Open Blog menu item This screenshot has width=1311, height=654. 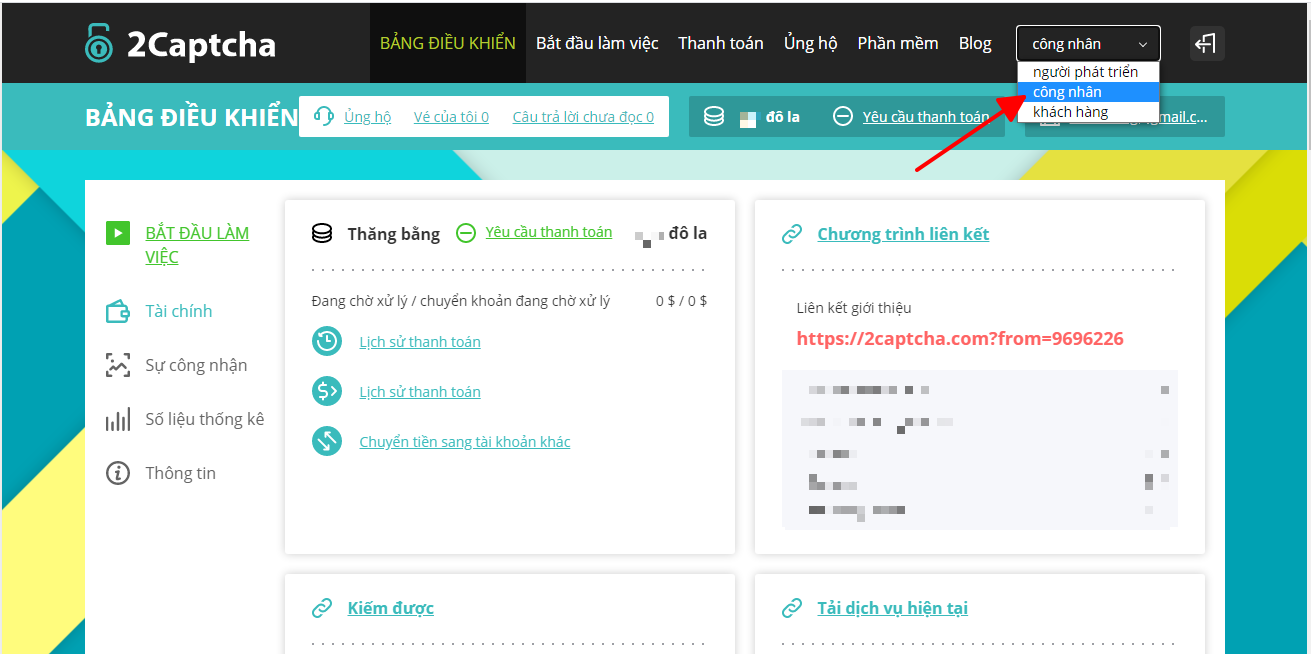pos(975,43)
